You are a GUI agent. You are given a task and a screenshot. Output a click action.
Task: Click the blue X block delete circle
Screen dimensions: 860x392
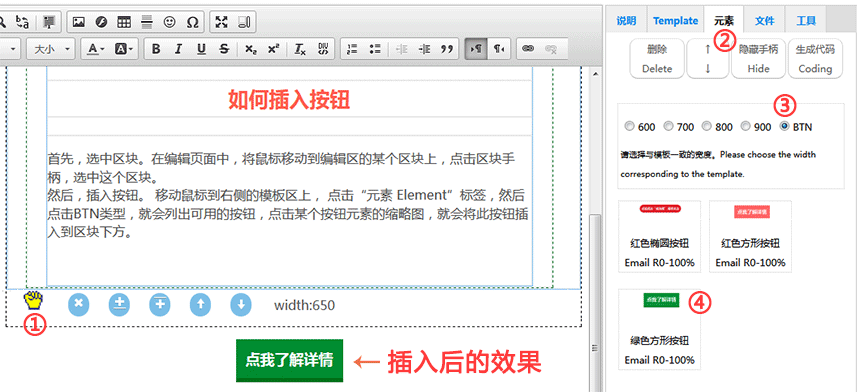tap(78, 304)
